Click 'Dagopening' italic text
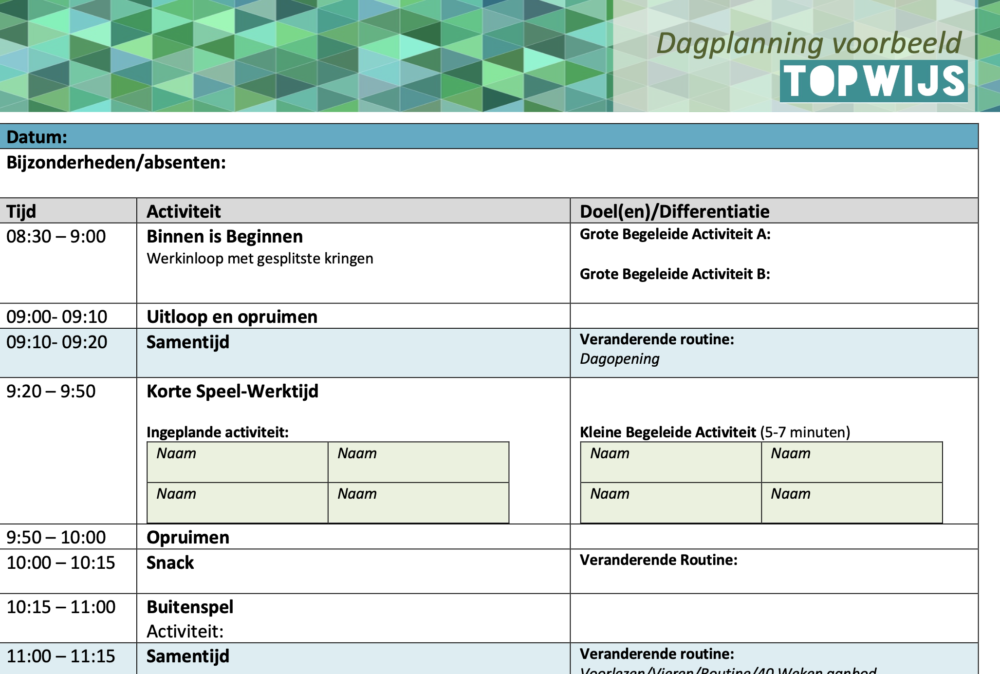Screen dimensions: 1000x674 click(619, 359)
